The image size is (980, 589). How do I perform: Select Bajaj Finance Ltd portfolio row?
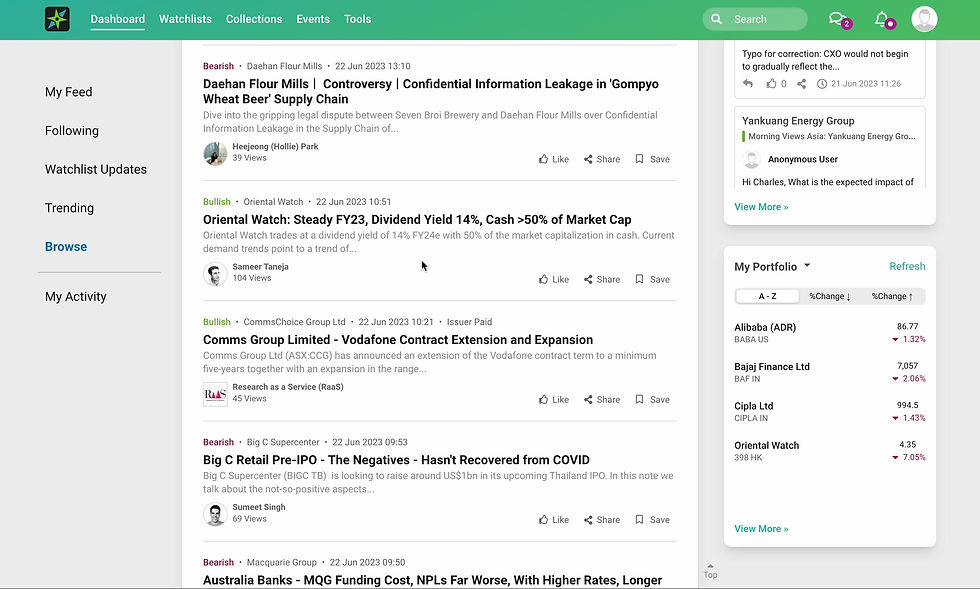(x=829, y=372)
